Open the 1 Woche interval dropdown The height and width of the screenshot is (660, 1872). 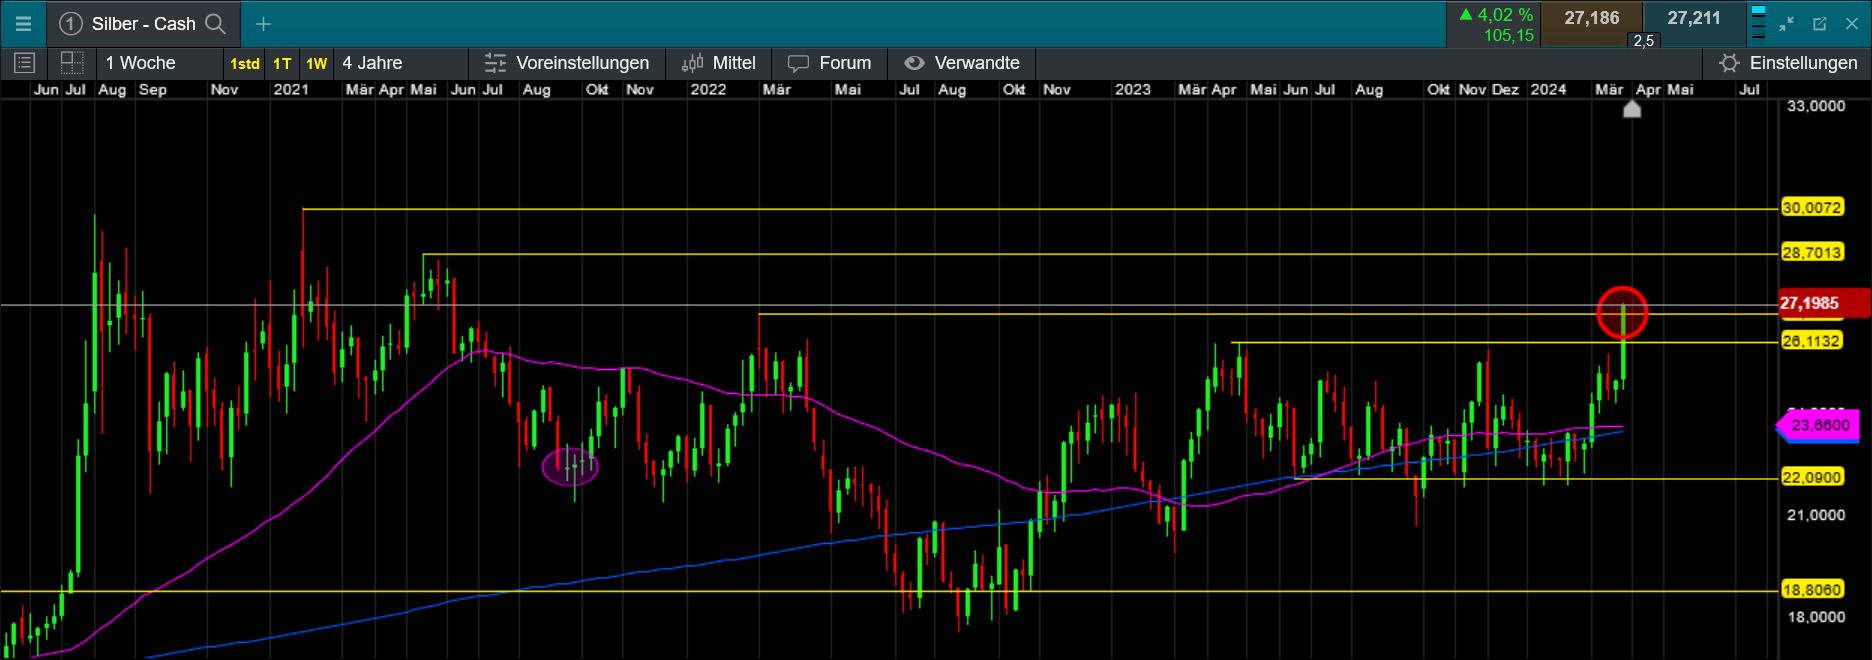[160, 63]
